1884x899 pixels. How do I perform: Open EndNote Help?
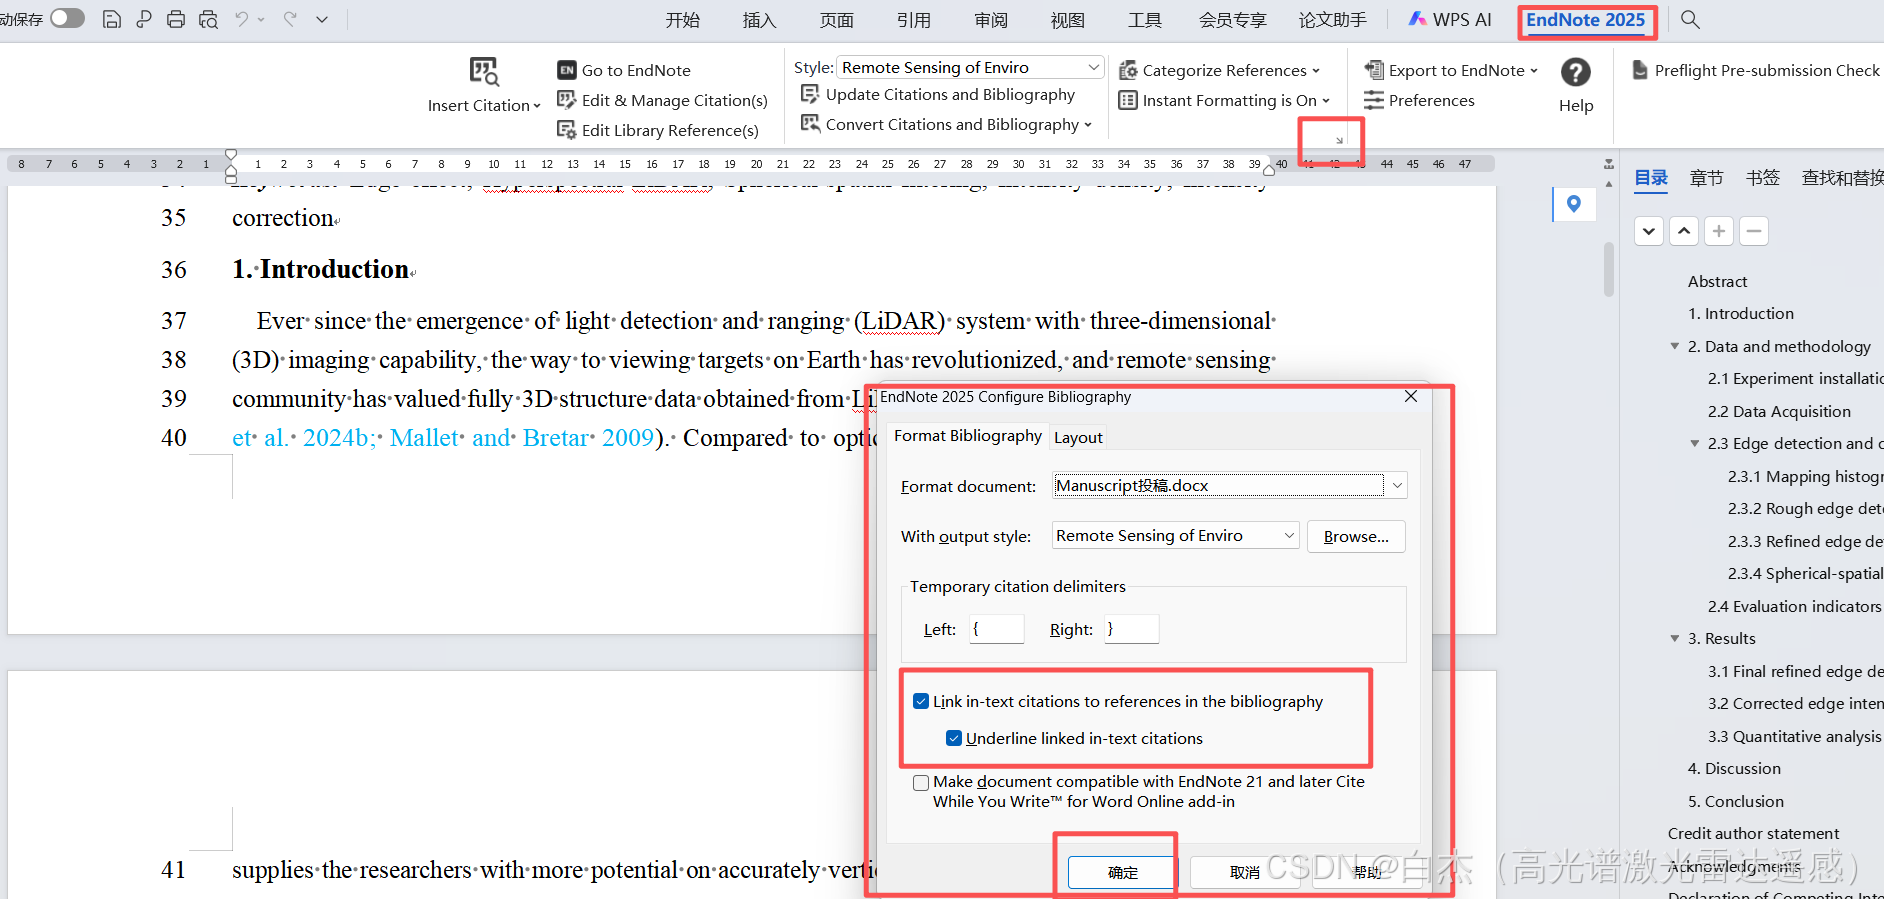click(x=1576, y=86)
